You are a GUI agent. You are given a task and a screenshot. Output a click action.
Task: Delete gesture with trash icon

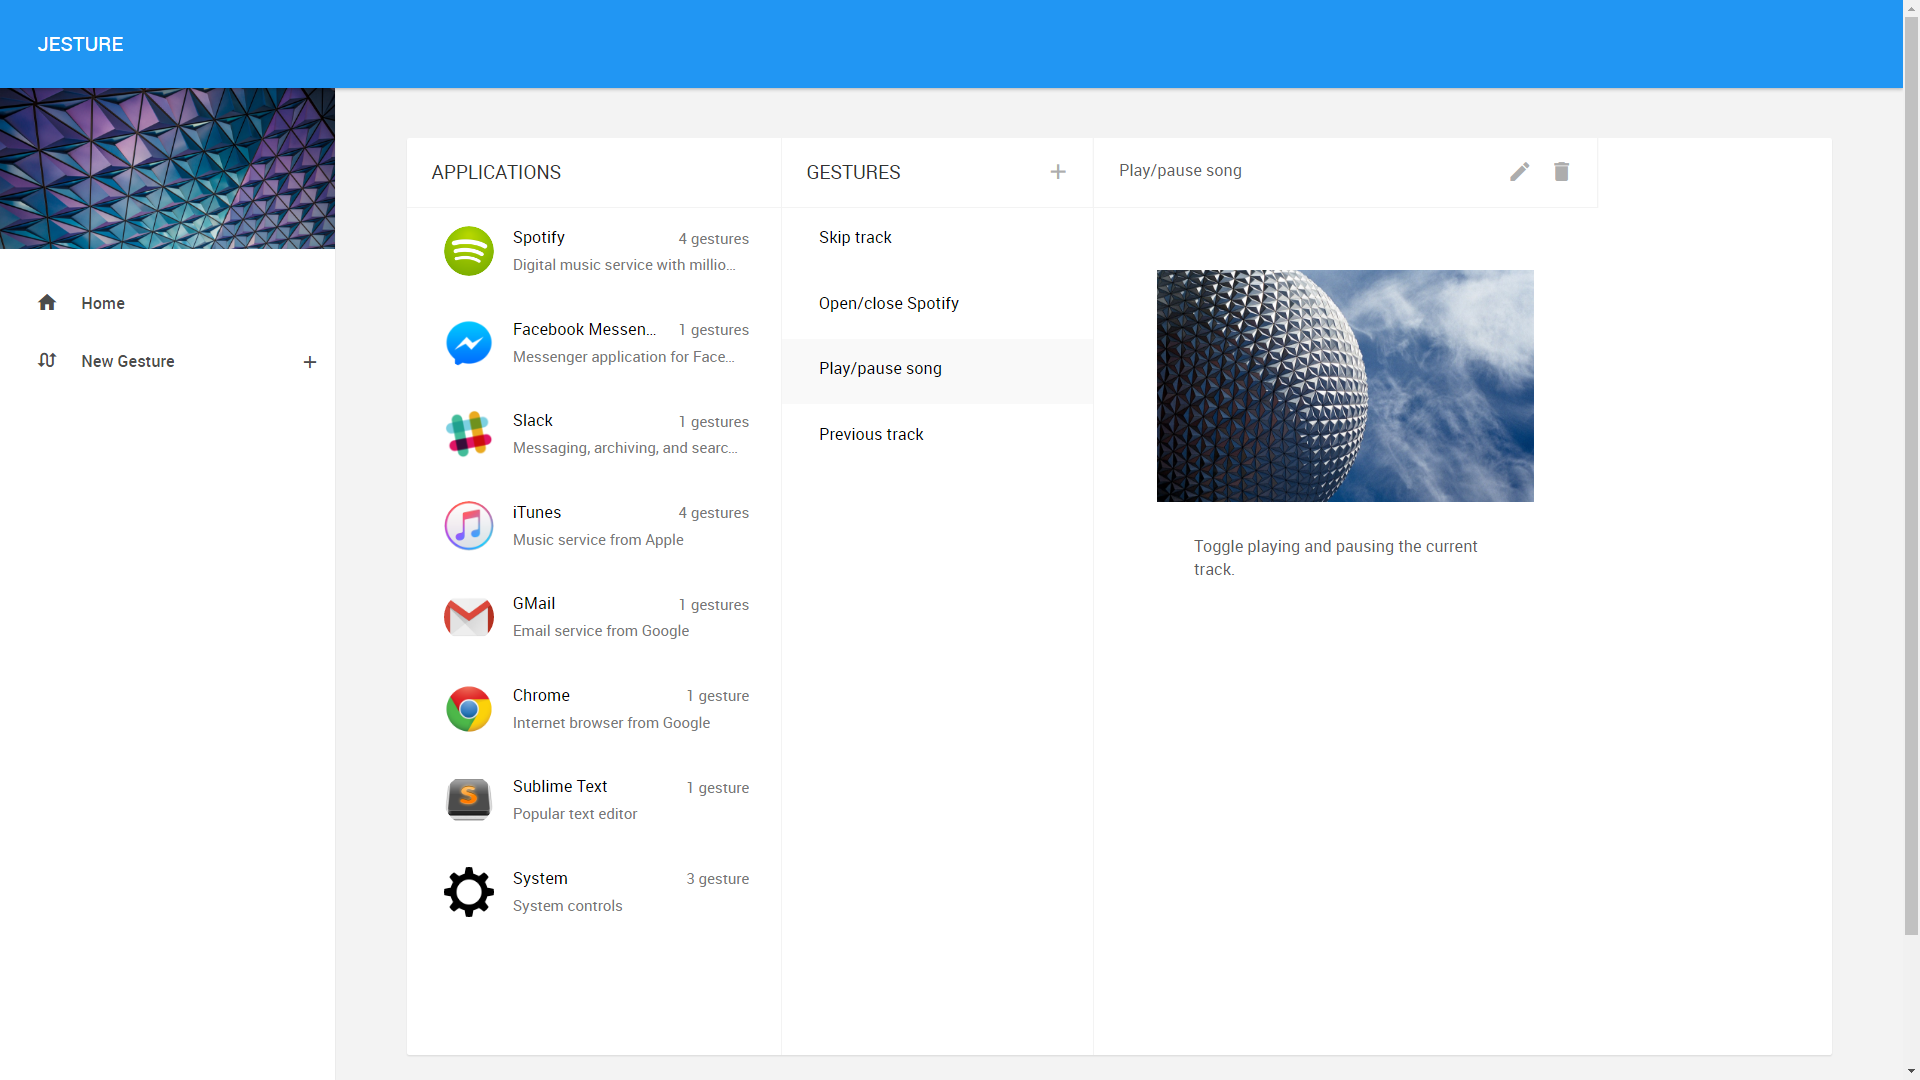tap(1561, 172)
